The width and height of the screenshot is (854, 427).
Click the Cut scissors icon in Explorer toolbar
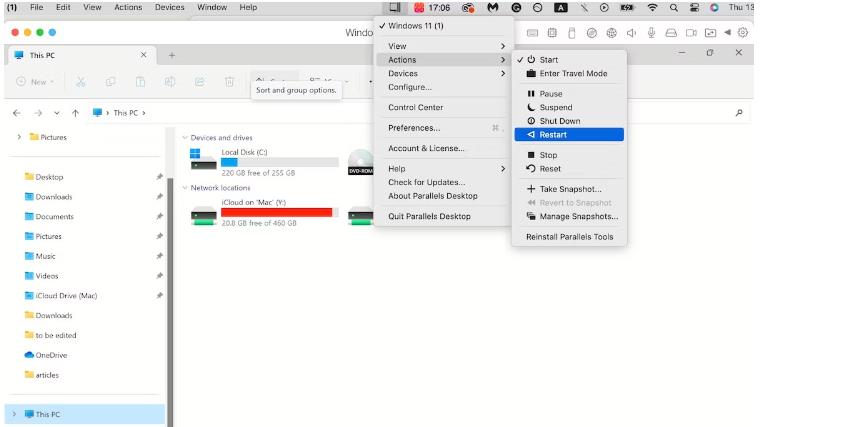click(81, 82)
